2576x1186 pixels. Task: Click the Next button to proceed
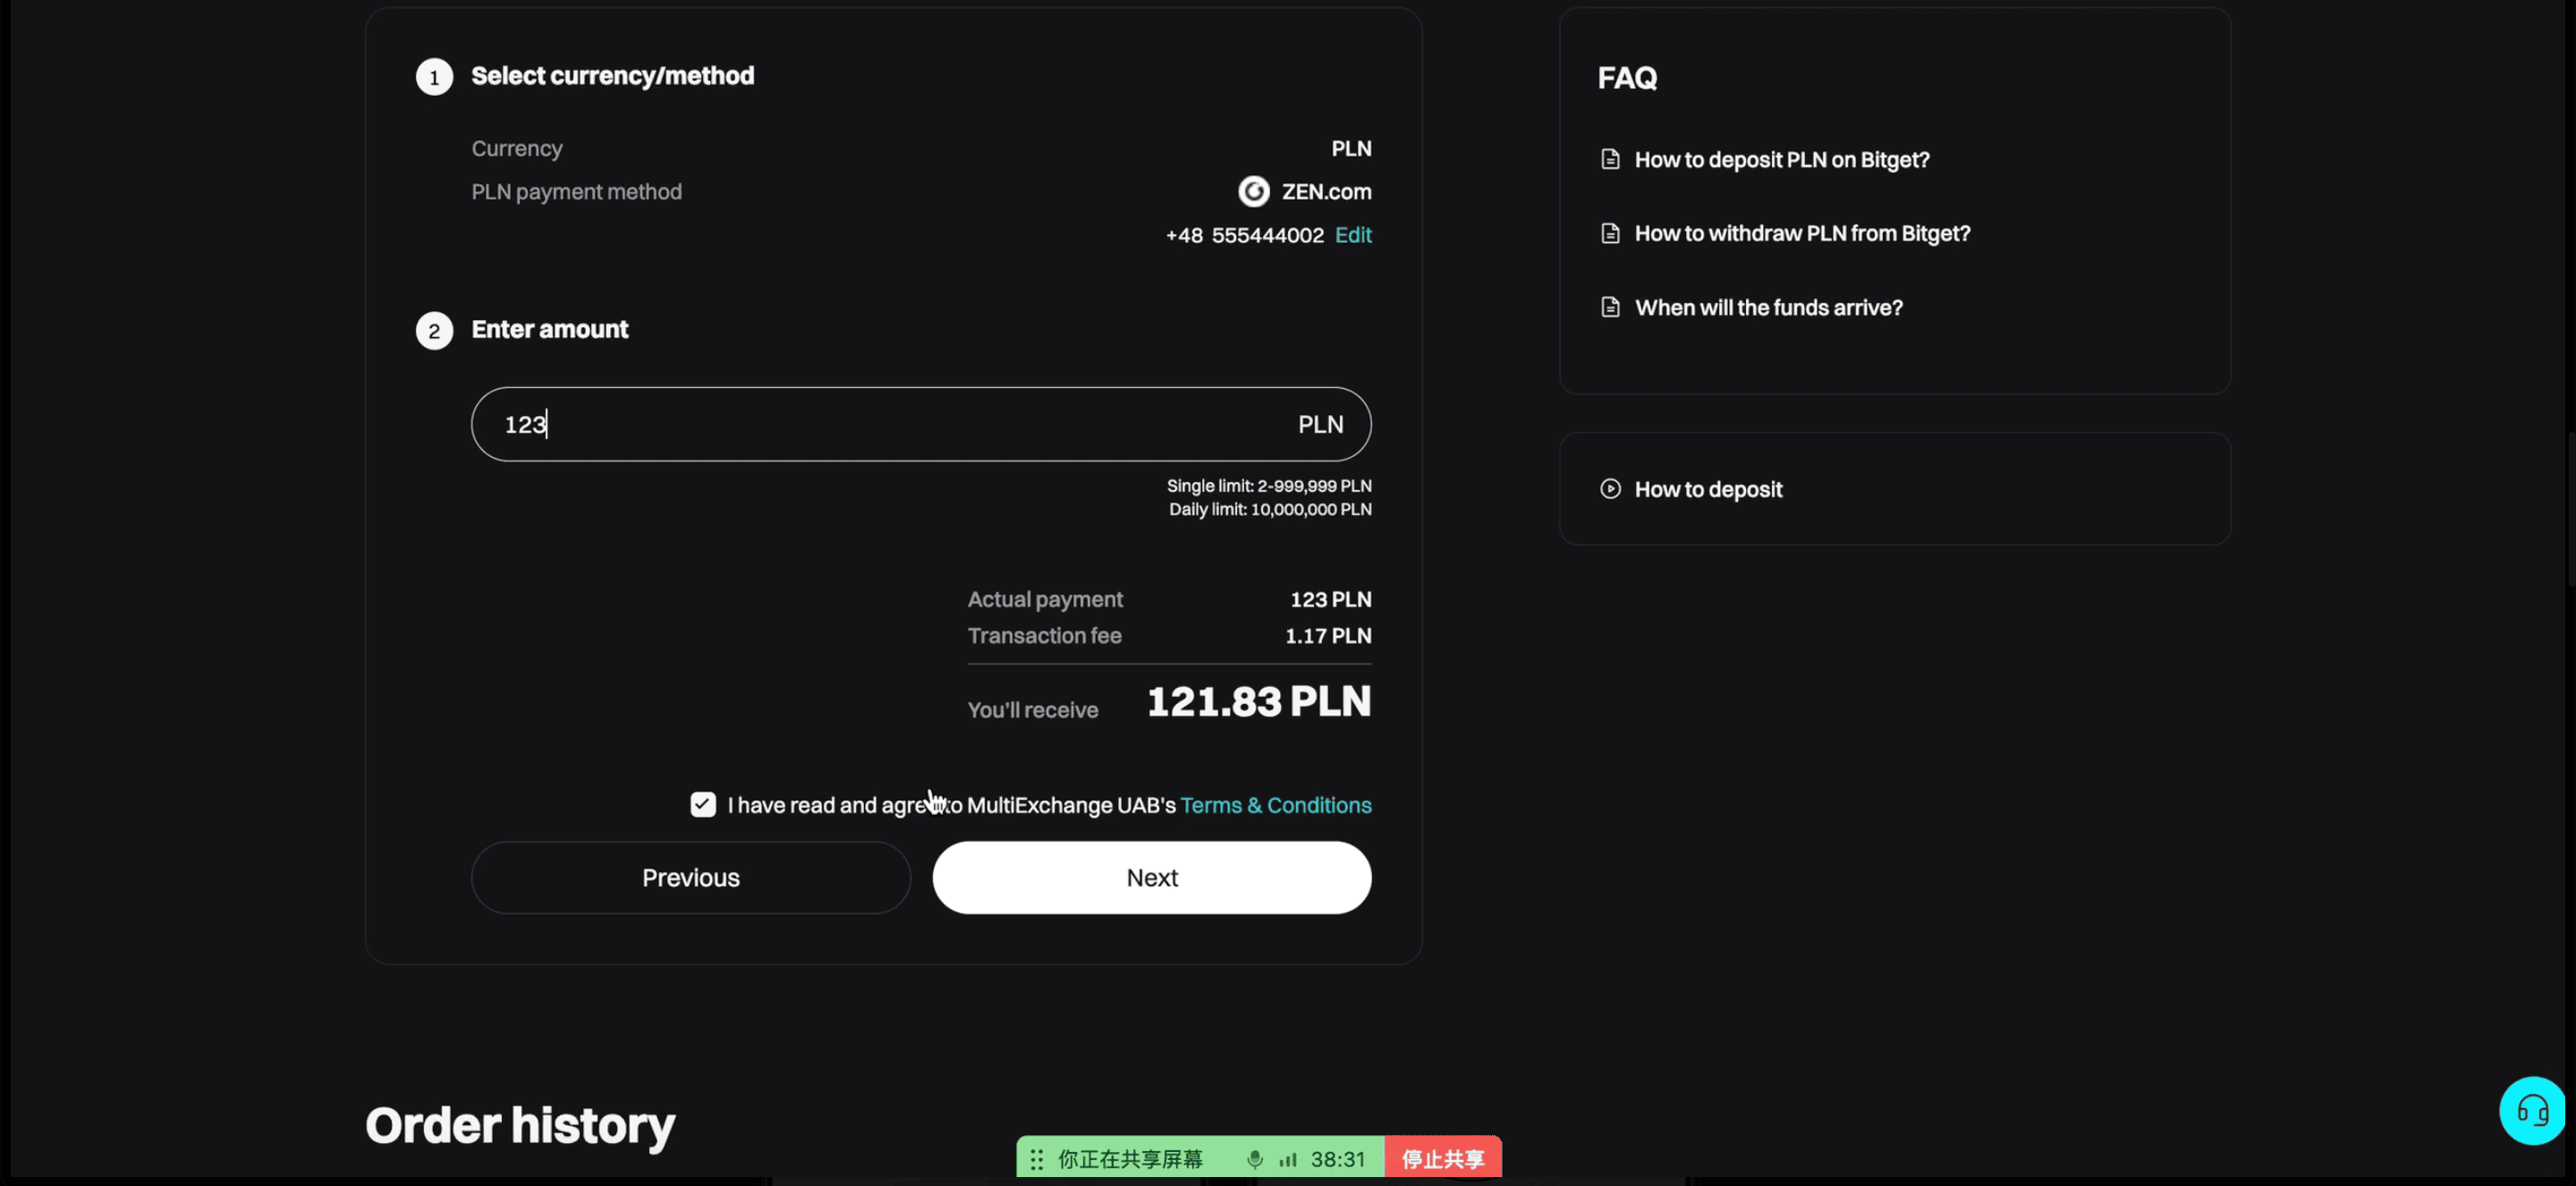(x=1152, y=877)
